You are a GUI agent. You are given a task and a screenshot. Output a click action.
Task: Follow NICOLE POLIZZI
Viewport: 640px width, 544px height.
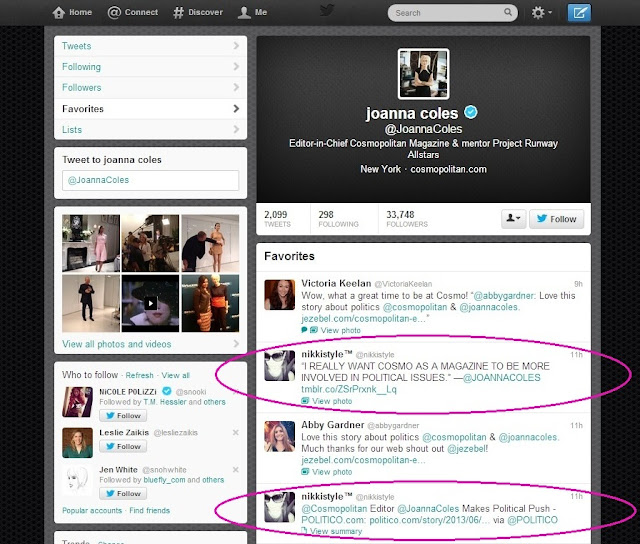123,415
